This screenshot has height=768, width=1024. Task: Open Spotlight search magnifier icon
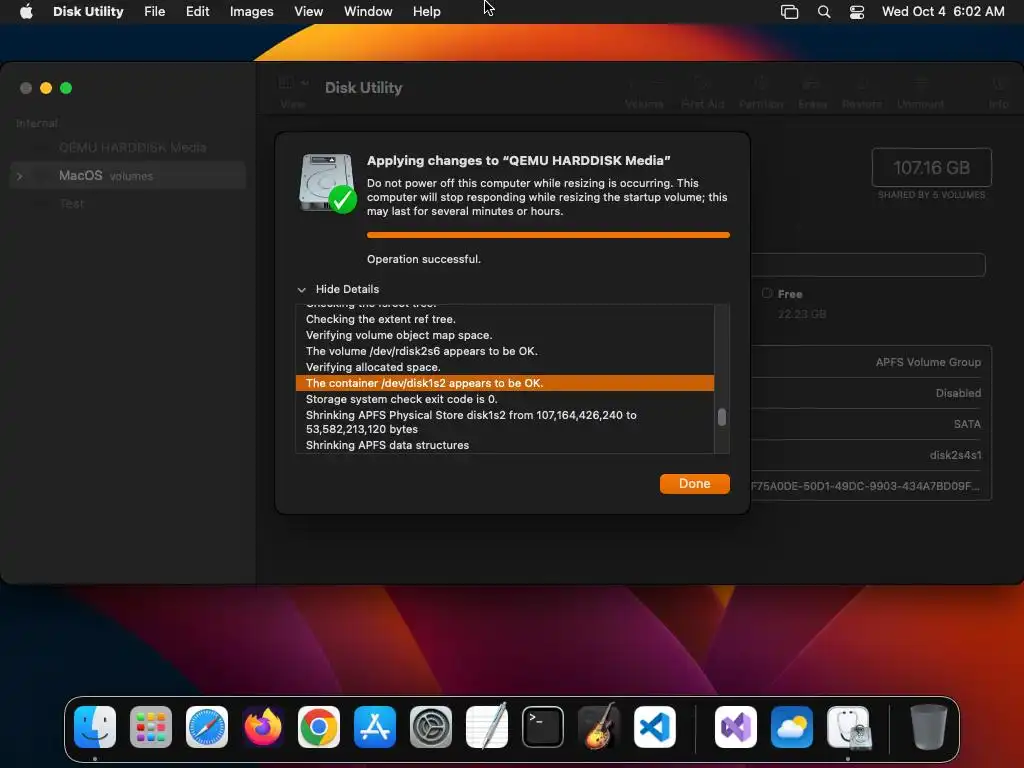pos(824,12)
